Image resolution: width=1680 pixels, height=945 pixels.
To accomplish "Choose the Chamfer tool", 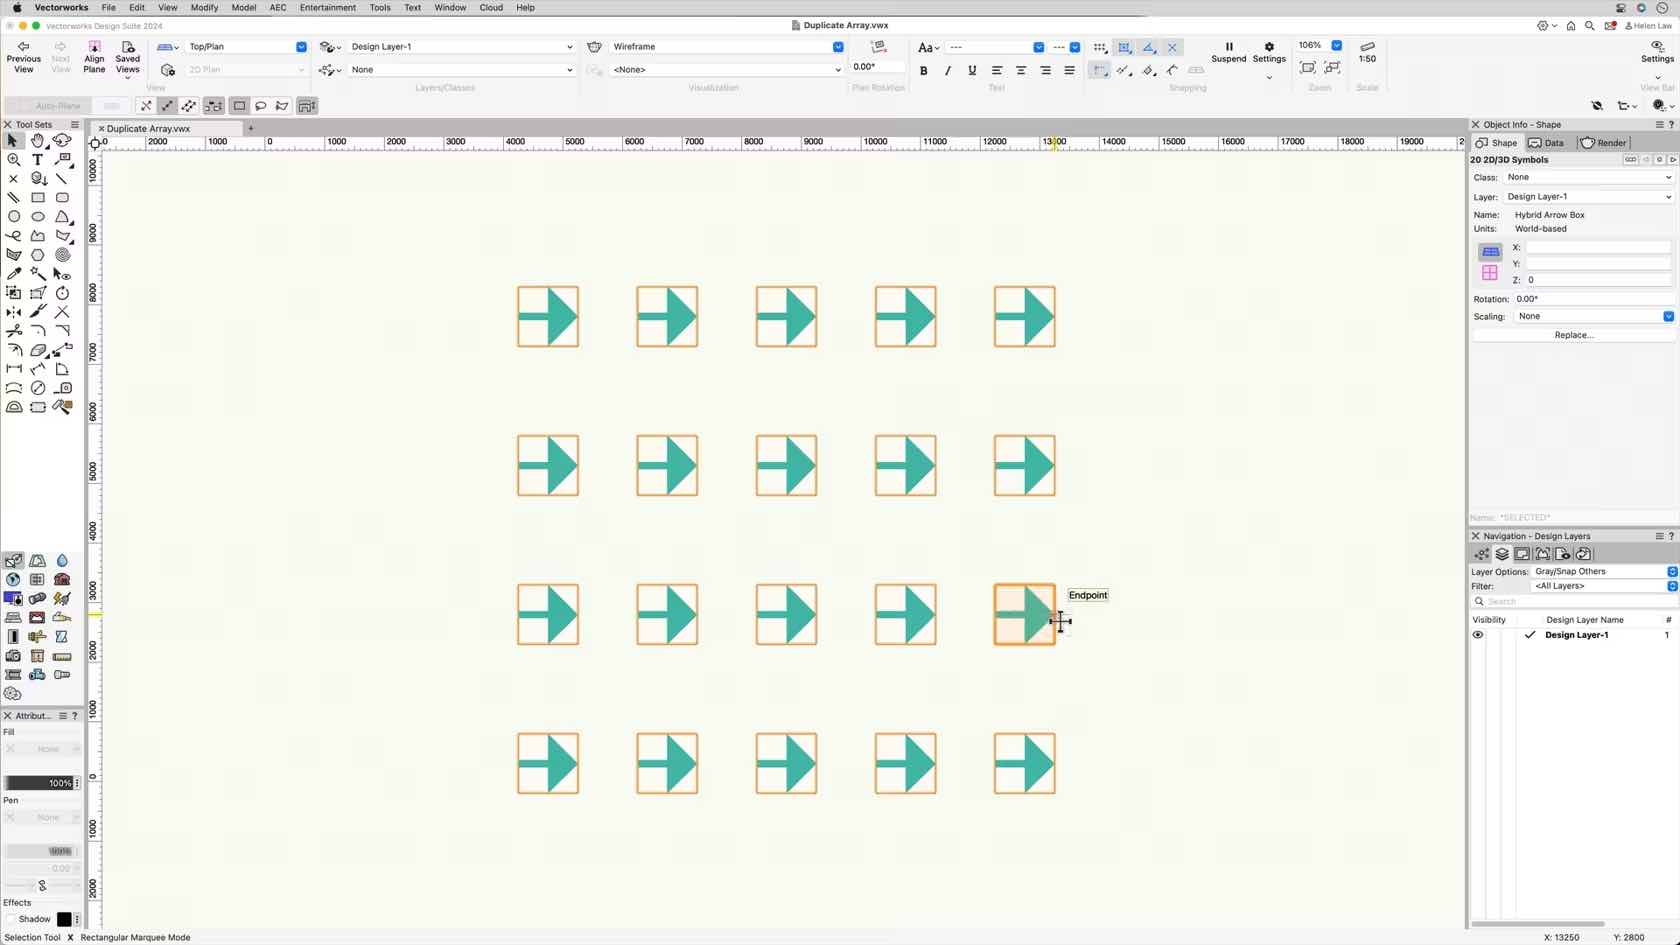I will [62, 331].
